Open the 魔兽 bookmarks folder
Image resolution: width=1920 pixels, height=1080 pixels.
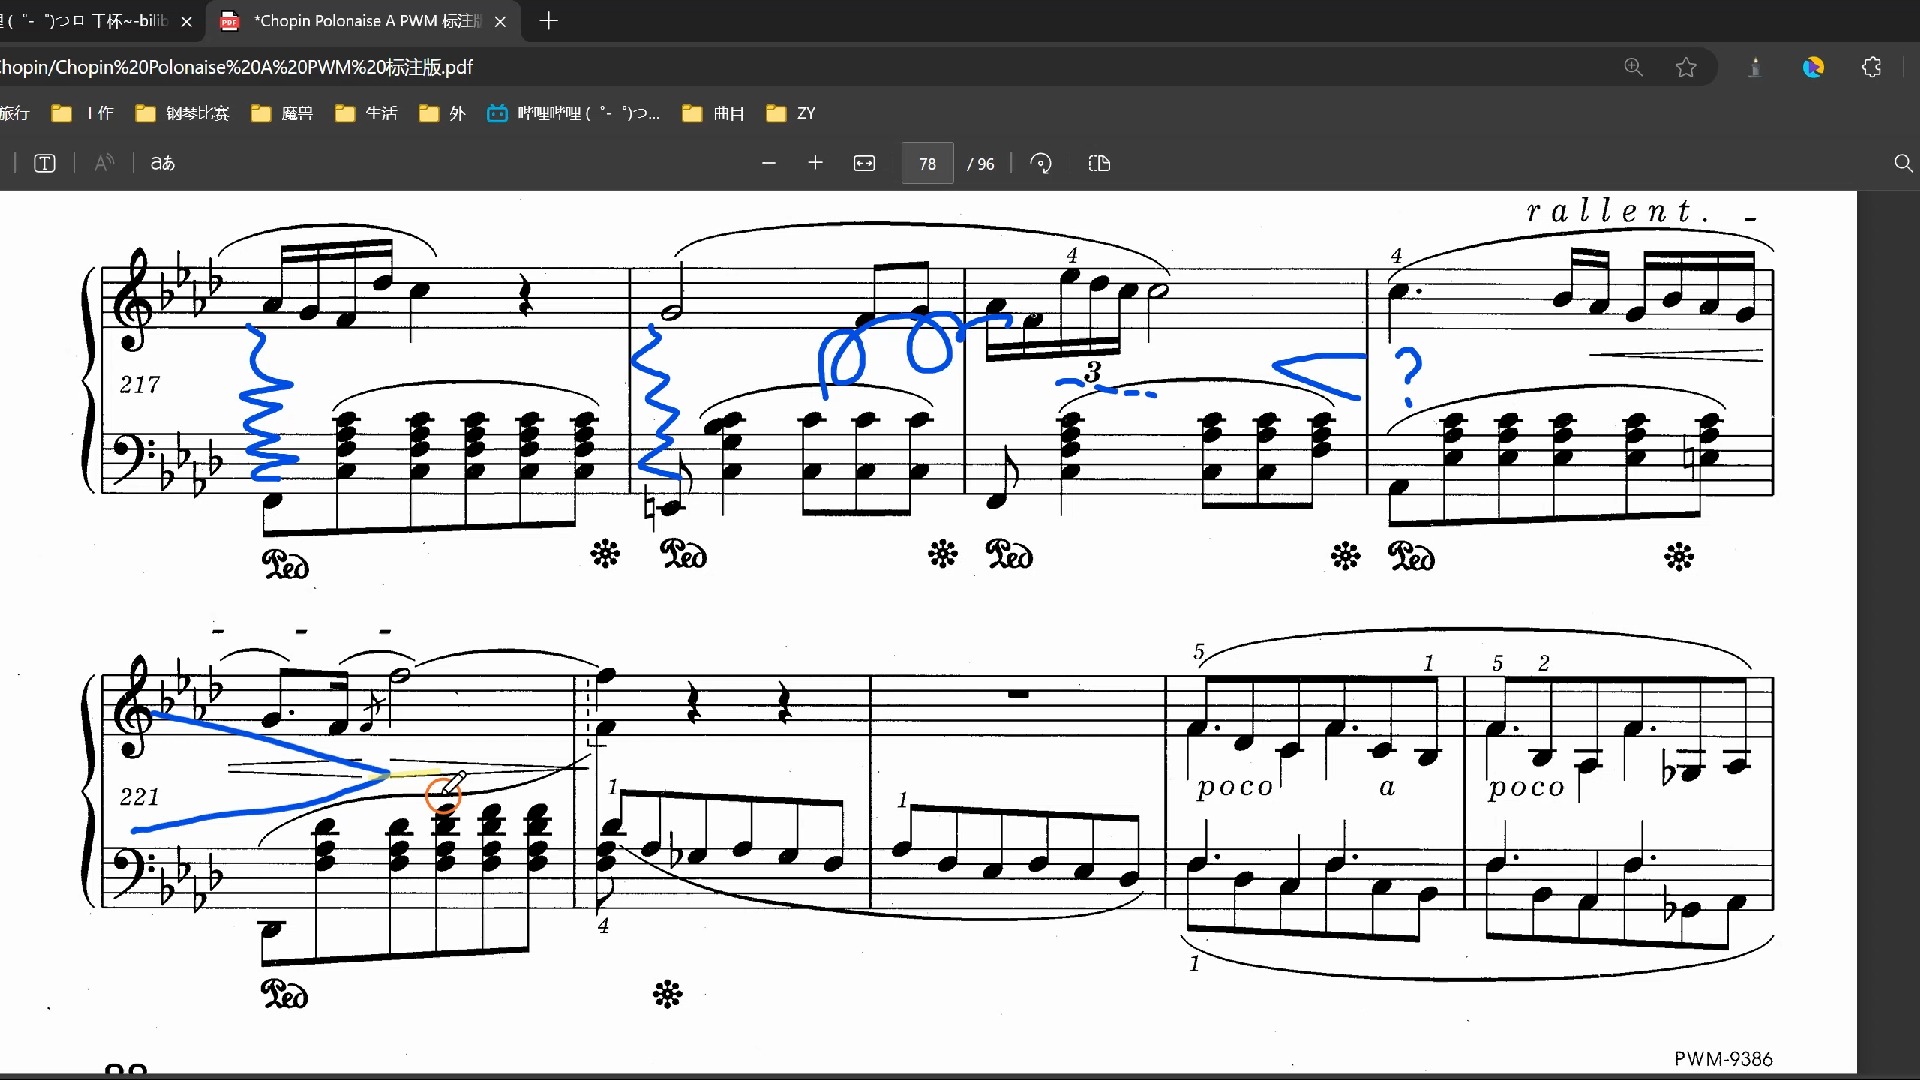coord(282,113)
